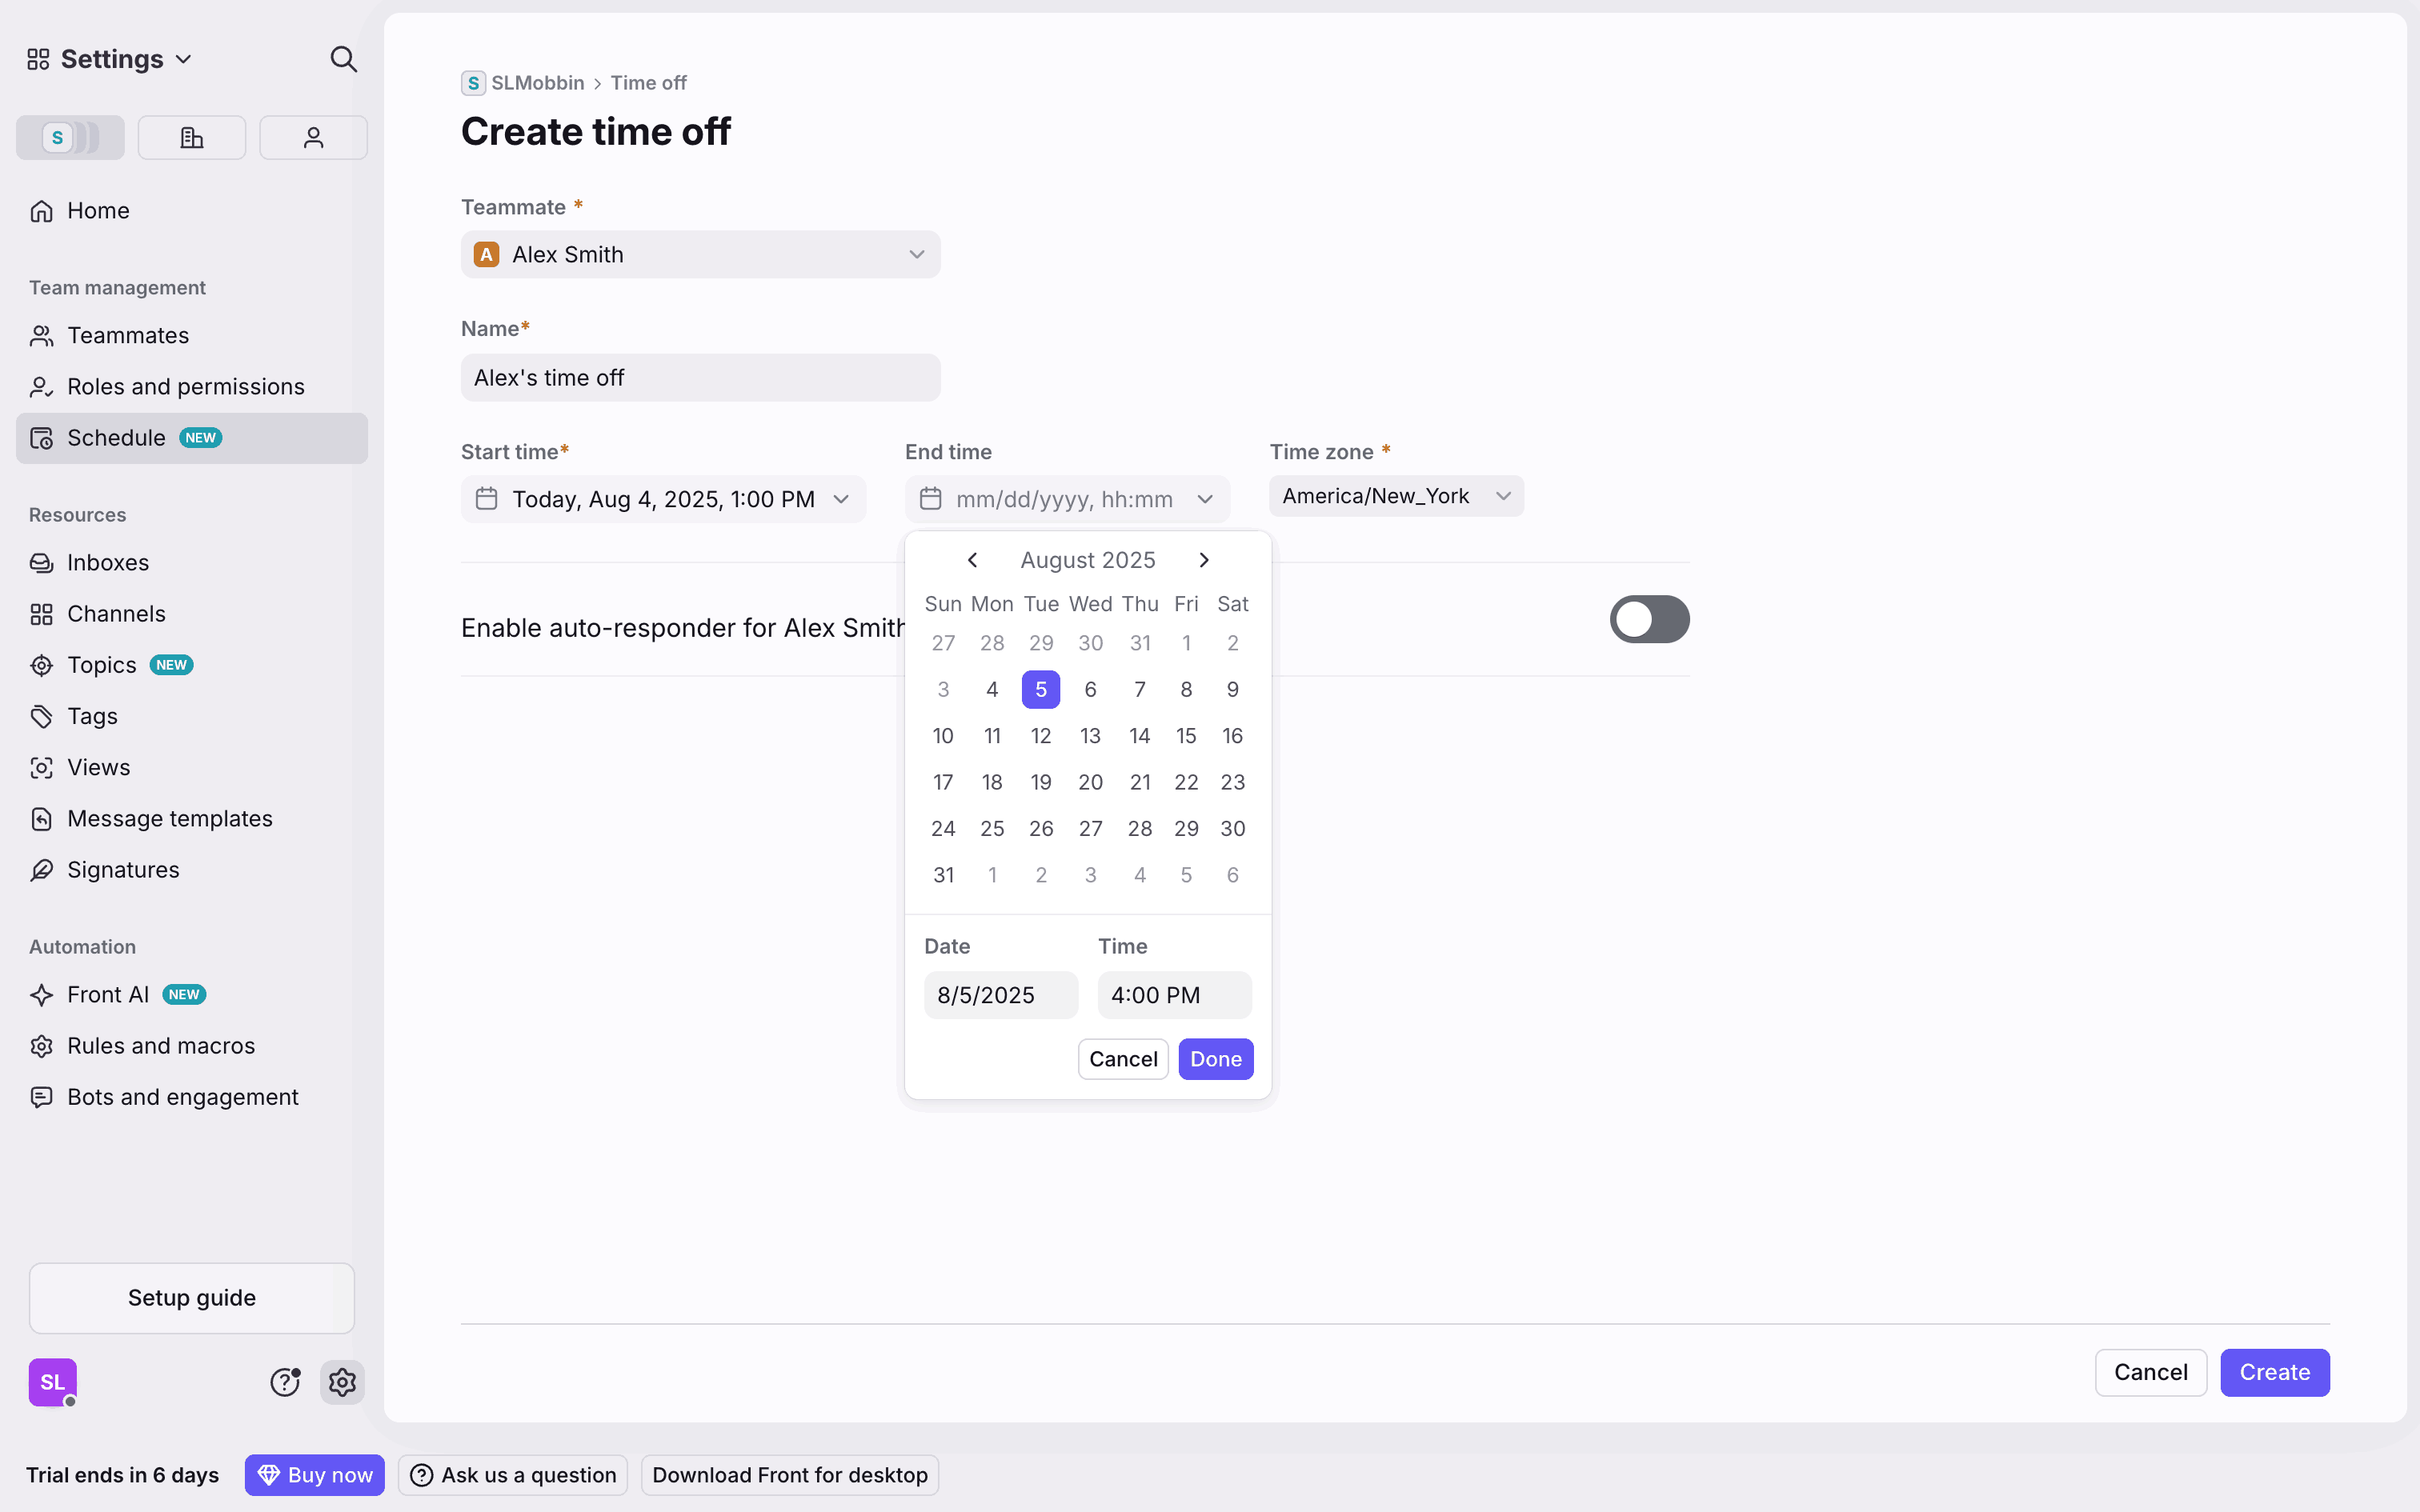Viewport: 2420px width, 1512px height.
Task: Open the Teammate dropdown showing Alex Smith
Action: 700,255
